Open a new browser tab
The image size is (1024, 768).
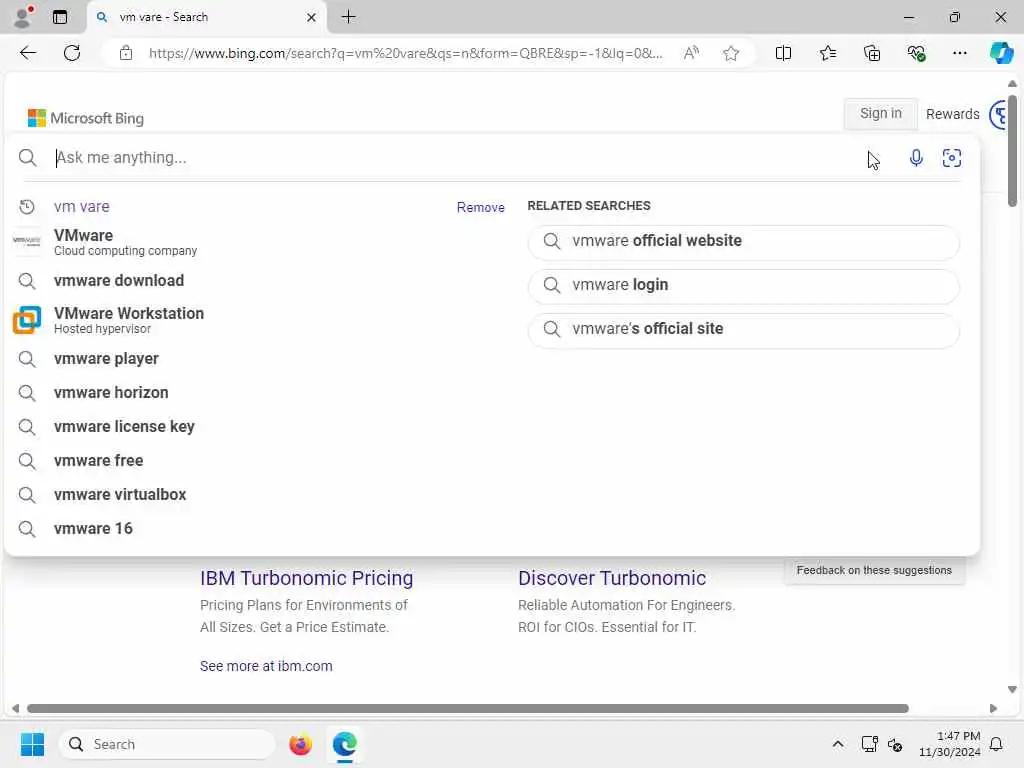coord(349,17)
